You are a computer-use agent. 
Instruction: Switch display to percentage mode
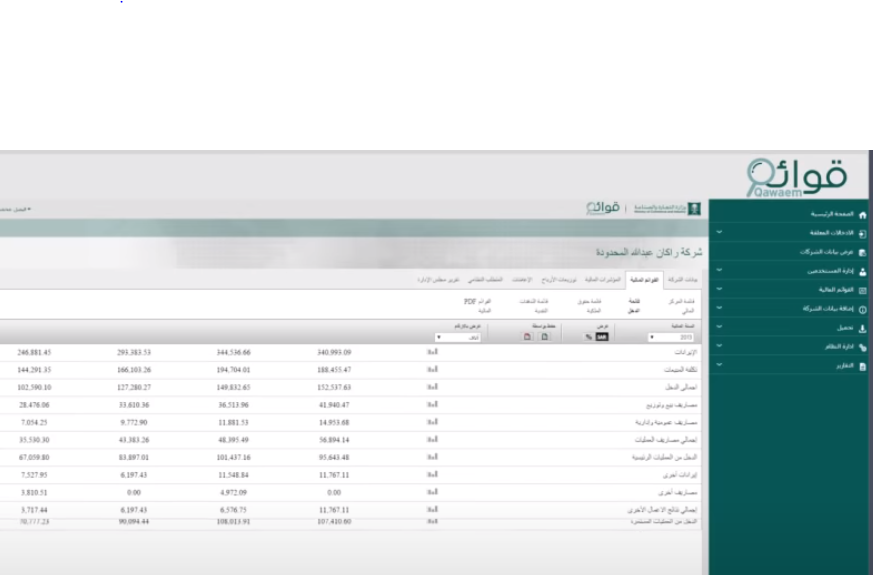point(588,338)
